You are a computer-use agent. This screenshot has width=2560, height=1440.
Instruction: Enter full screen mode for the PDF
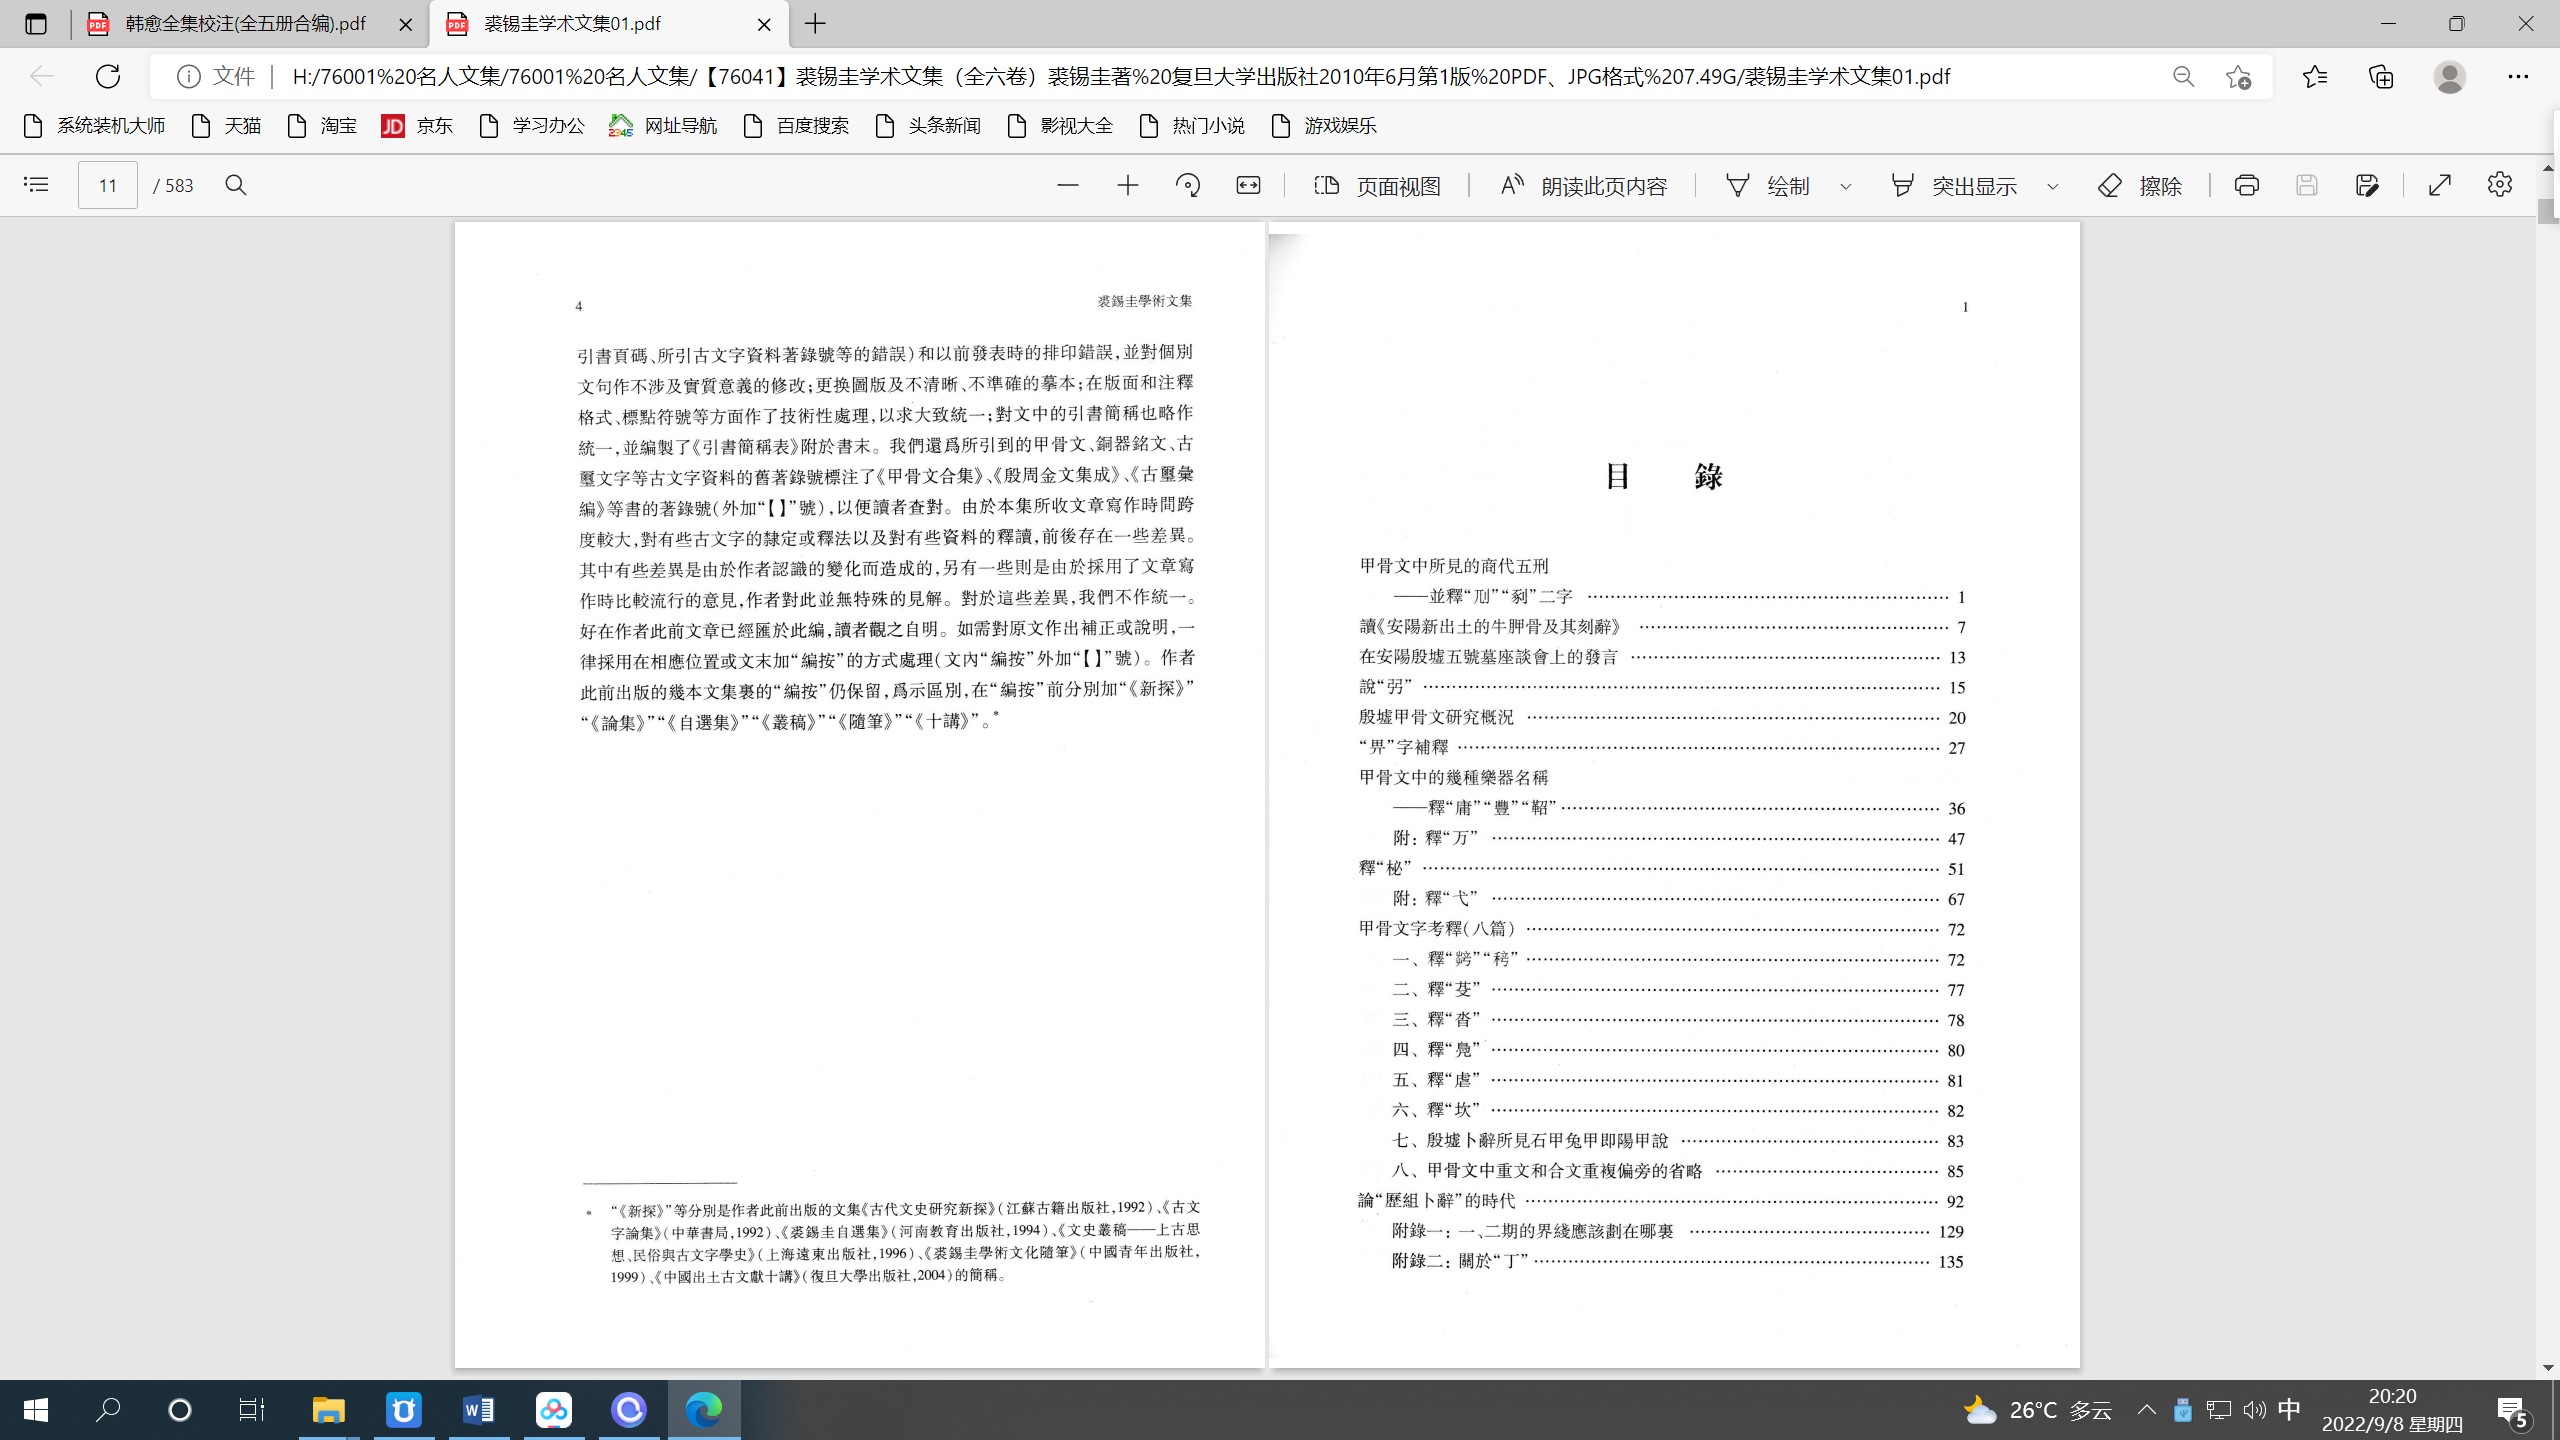[x=2441, y=184]
